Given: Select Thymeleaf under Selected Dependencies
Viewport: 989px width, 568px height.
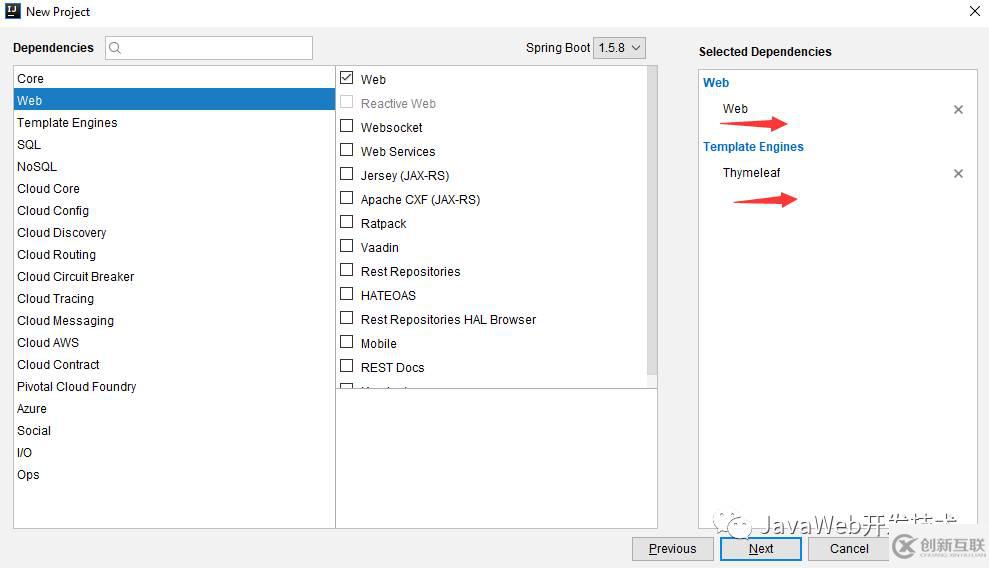Looking at the screenshot, I should [751, 173].
